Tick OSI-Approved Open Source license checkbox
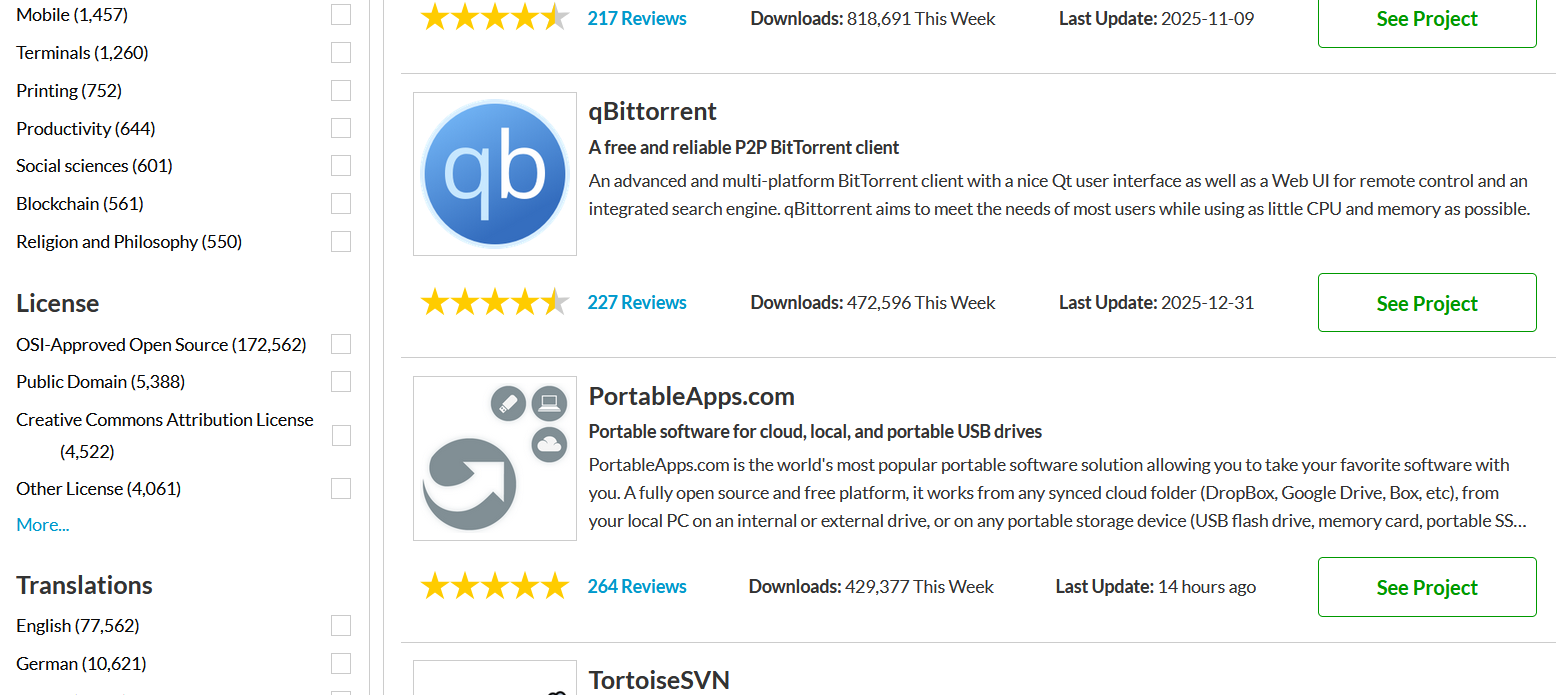This screenshot has height=695, width=1567. 341,345
